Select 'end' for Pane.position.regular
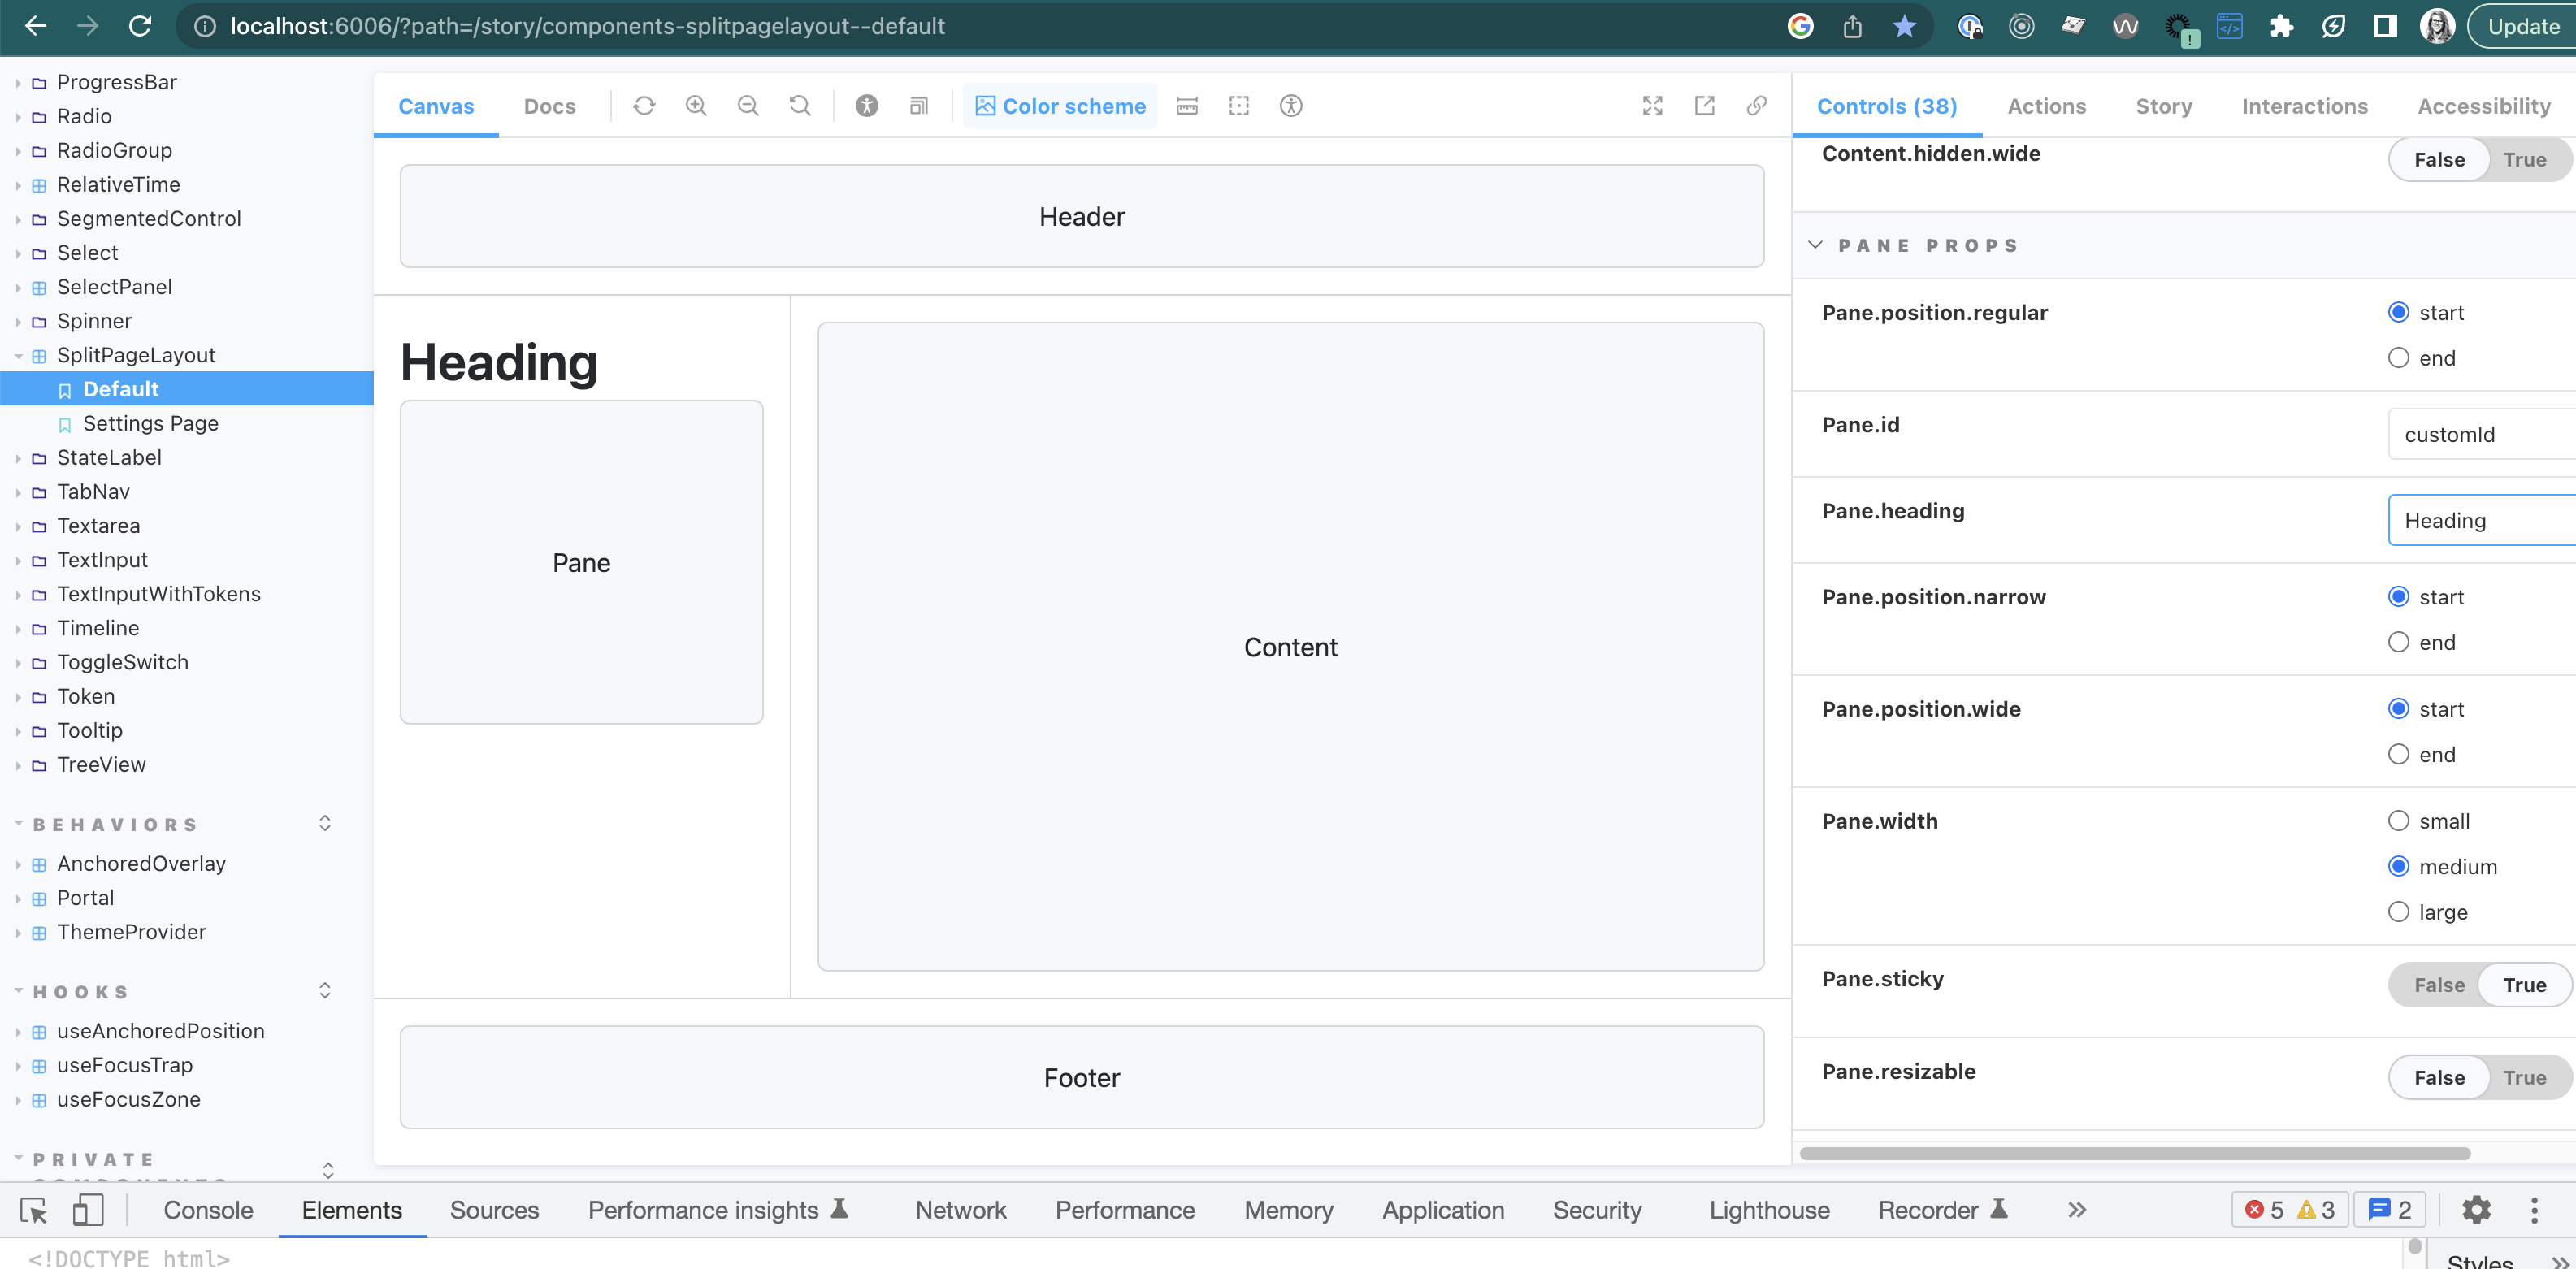Viewport: 2576px width, 1269px height. coord(2398,358)
